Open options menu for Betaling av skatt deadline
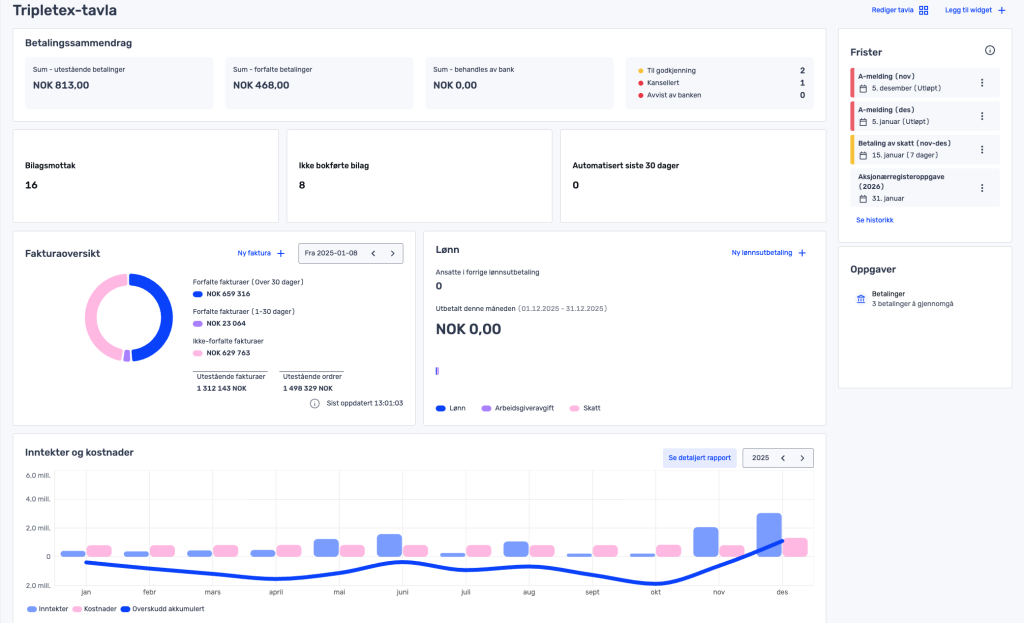 pyautogui.click(x=982, y=150)
